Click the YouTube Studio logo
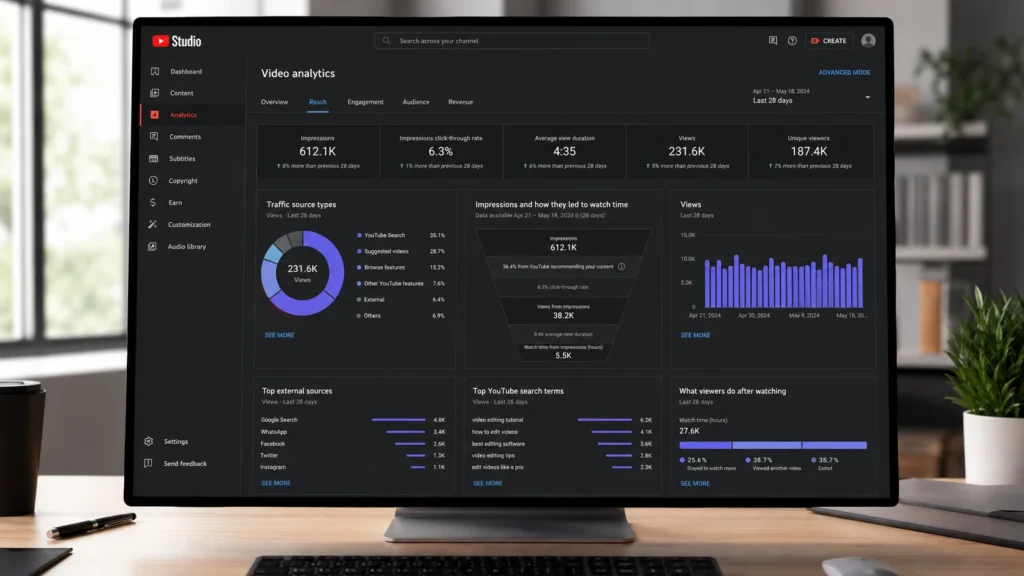1024x576 pixels. click(176, 41)
